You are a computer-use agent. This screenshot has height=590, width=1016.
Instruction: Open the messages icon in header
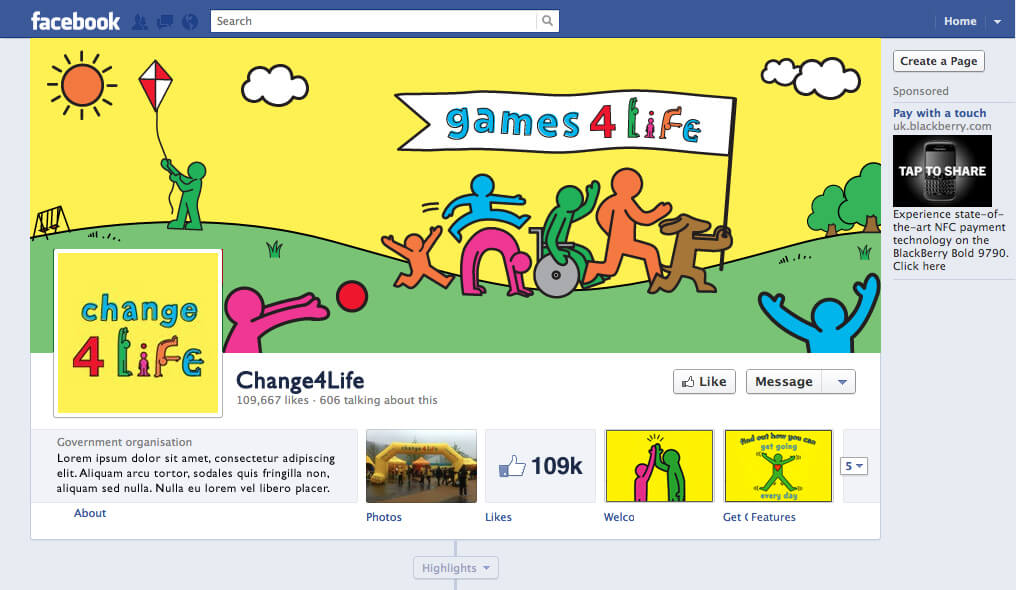(165, 22)
